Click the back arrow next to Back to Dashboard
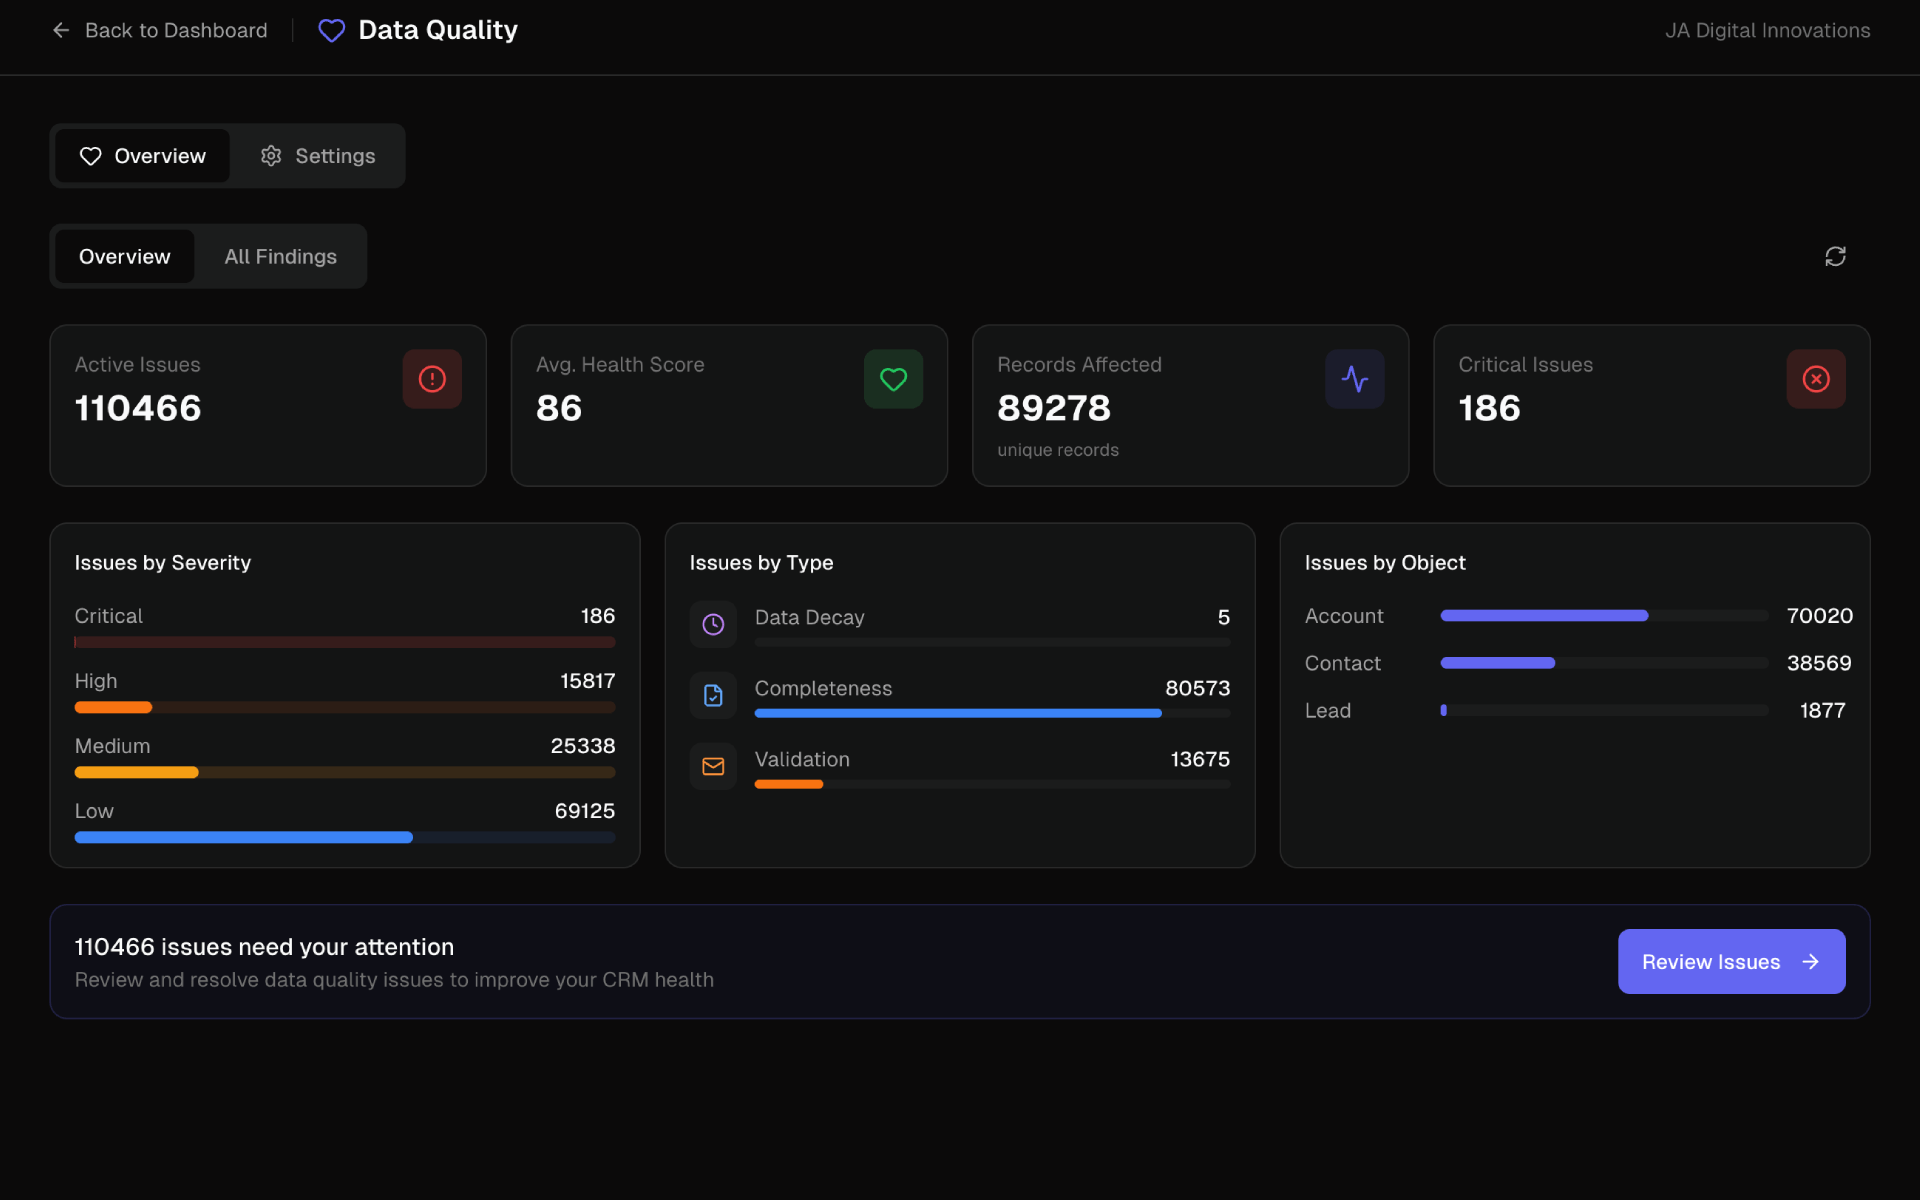Screen dimensions: 1920x1200 point(61,30)
